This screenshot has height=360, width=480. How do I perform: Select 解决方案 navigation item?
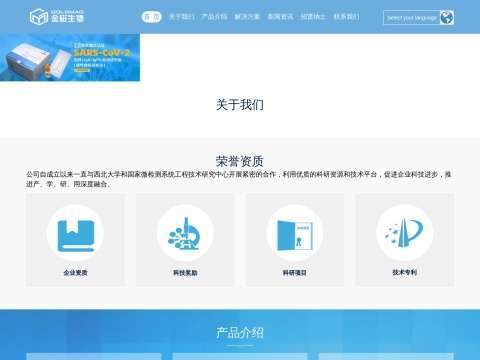(247, 17)
